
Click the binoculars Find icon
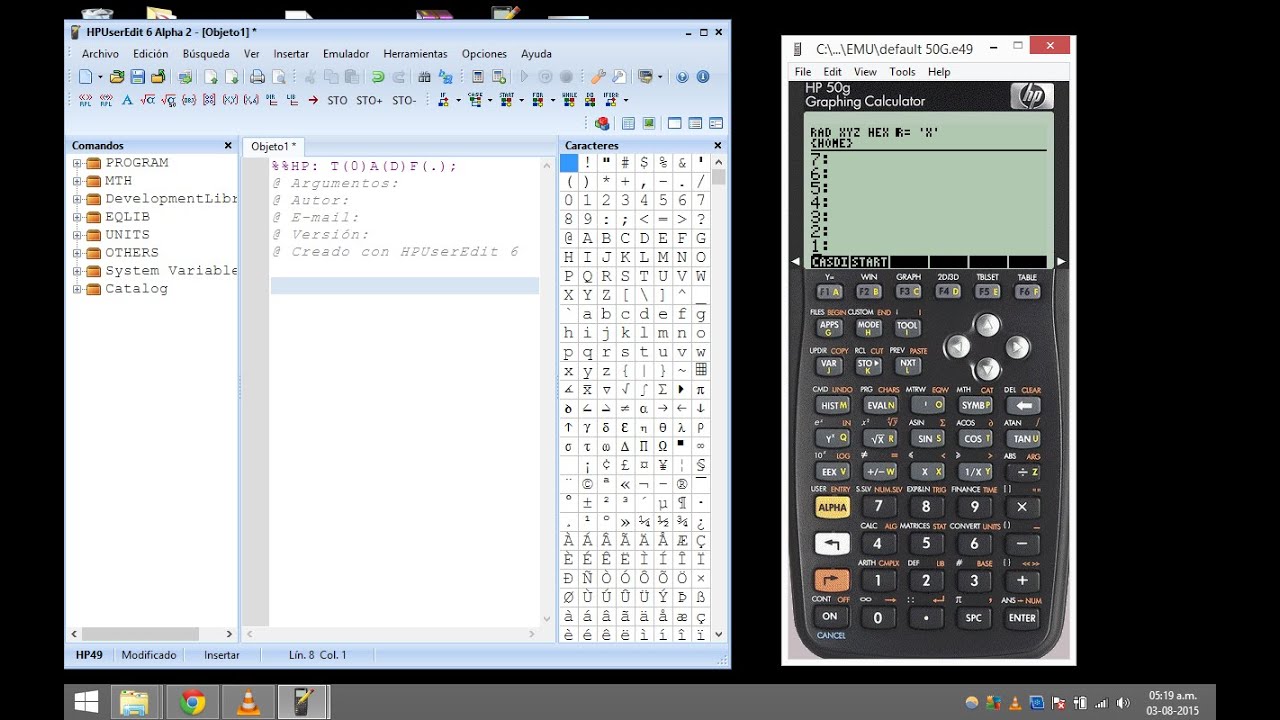pos(424,77)
